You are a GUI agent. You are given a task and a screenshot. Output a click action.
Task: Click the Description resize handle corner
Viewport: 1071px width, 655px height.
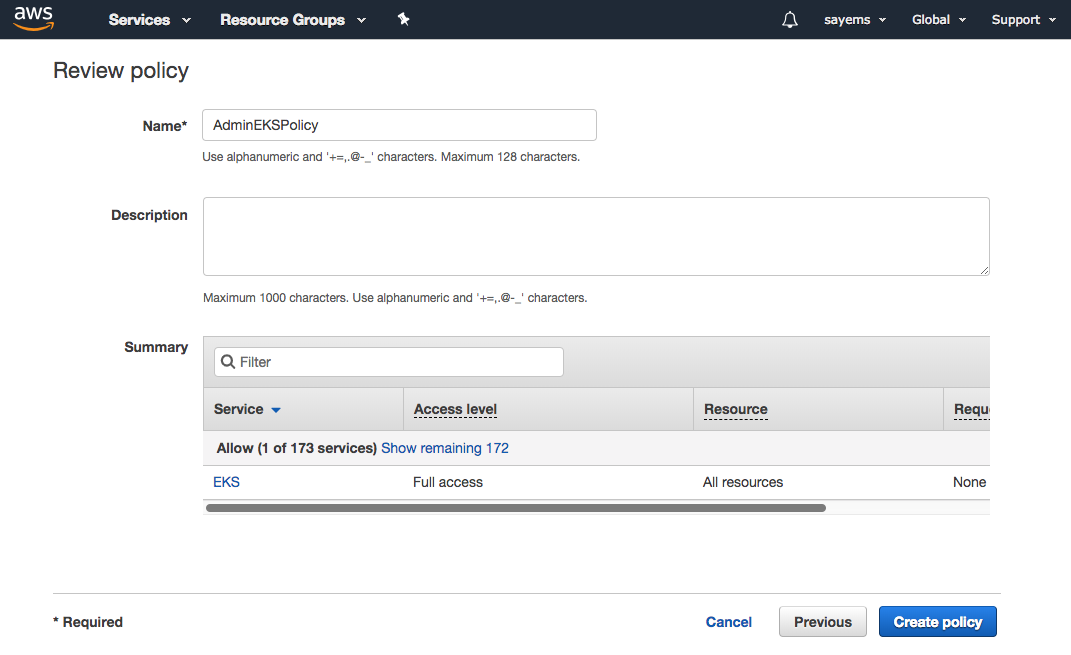984,270
